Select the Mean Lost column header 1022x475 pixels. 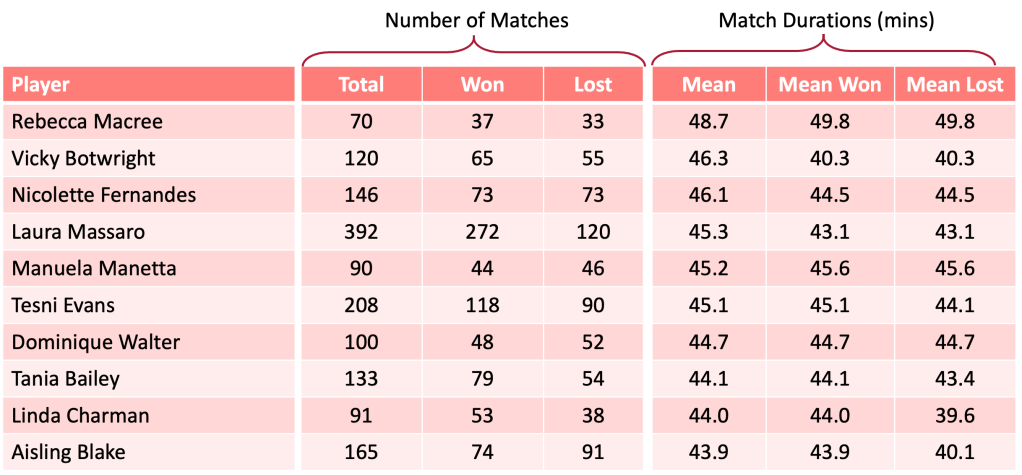pyautogui.click(x=955, y=85)
